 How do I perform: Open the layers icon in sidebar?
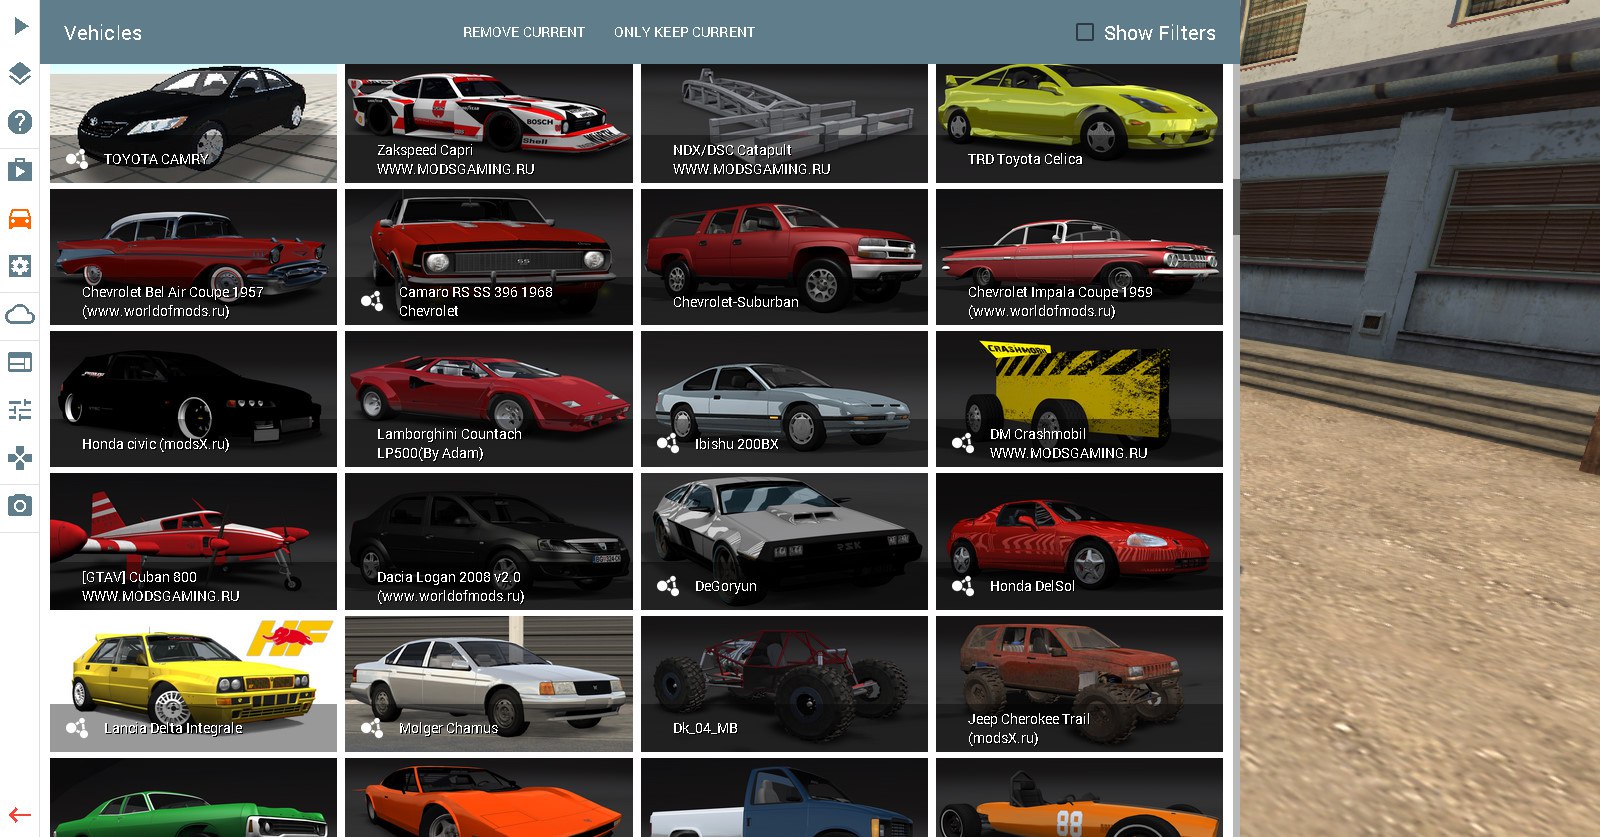point(20,74)
